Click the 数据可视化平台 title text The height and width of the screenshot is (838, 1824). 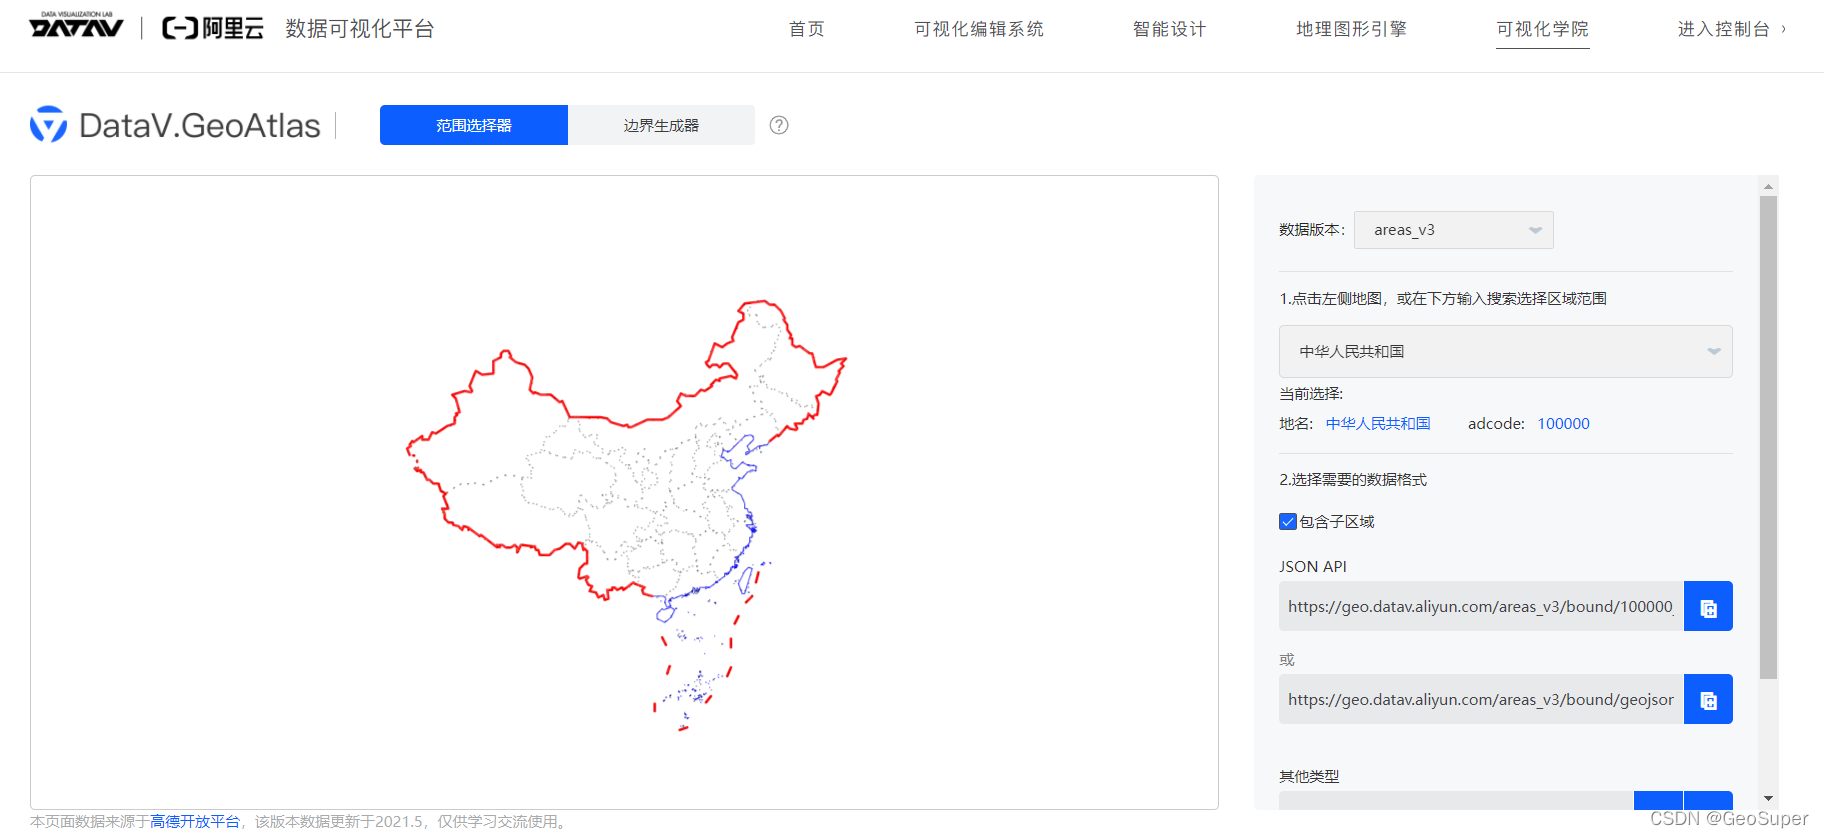tap(360, 29)
